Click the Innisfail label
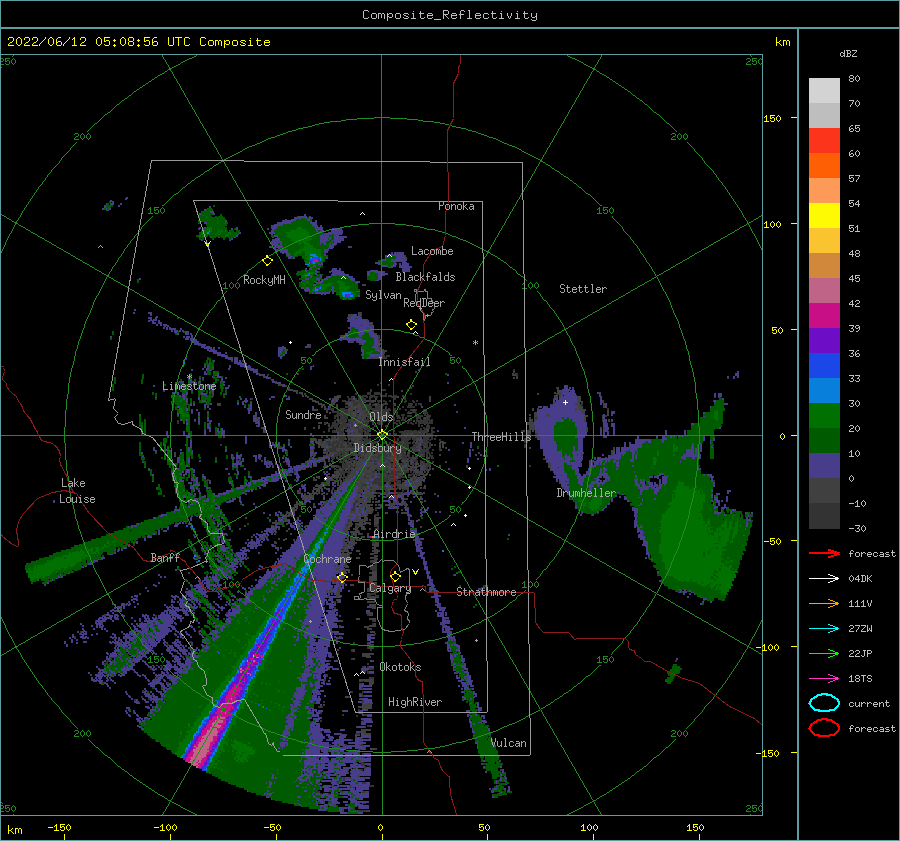This screenshot has height=841, width=900. 404,362
